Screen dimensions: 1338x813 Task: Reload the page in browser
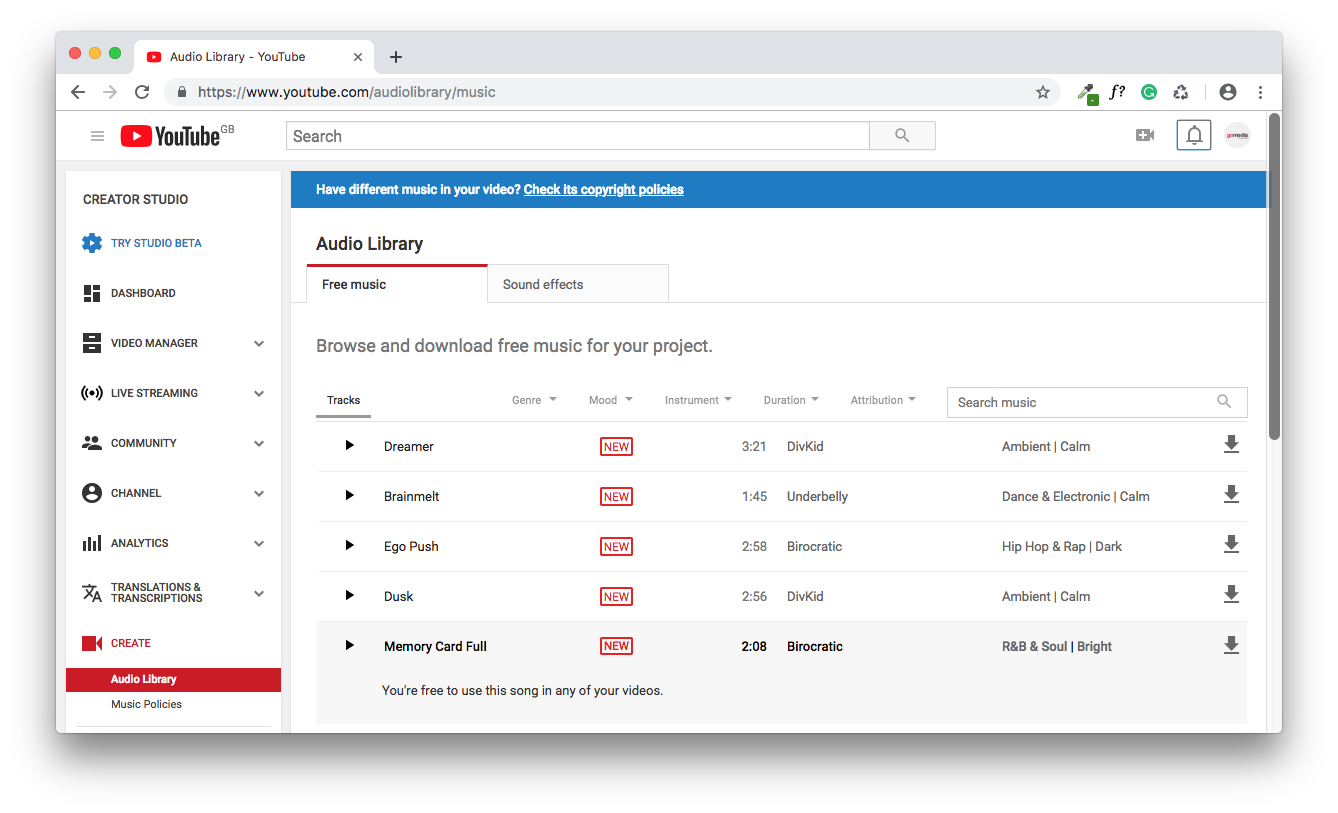(142, 92)
